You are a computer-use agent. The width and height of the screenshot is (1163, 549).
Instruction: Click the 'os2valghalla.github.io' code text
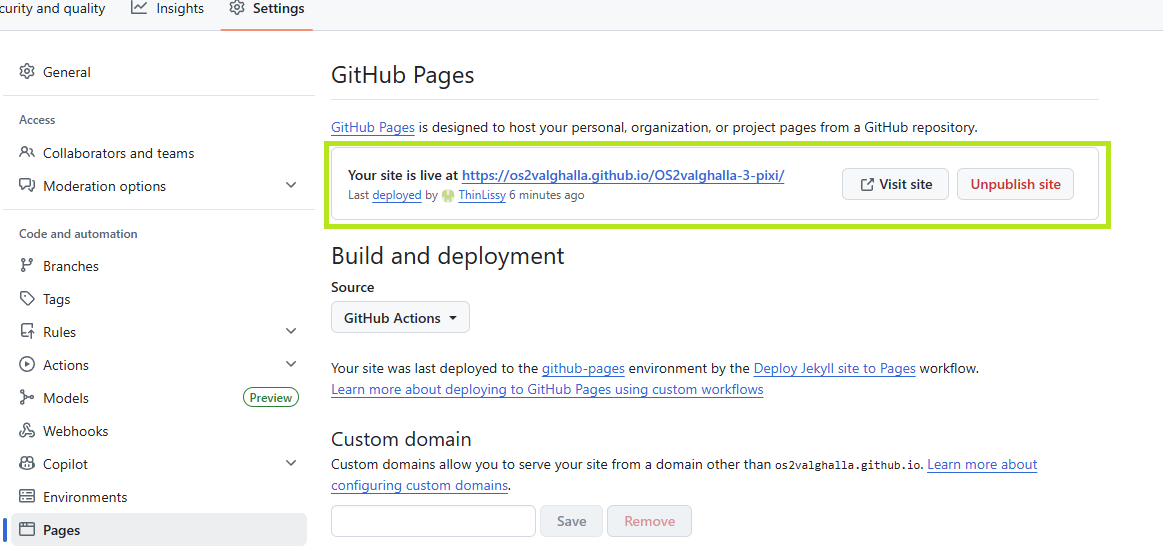(x=848, y=465)
